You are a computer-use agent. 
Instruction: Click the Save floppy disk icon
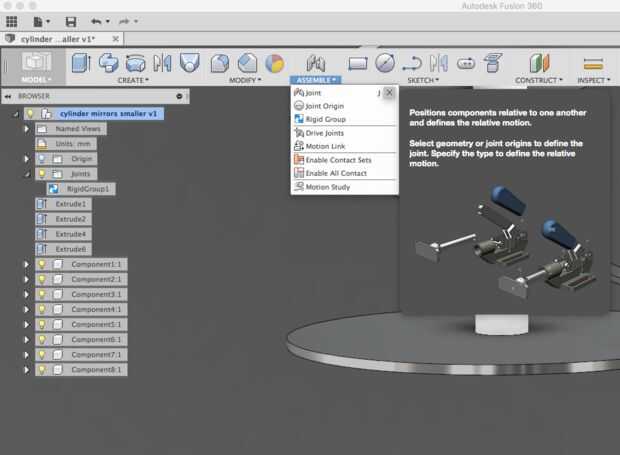(x=71, y=21)
